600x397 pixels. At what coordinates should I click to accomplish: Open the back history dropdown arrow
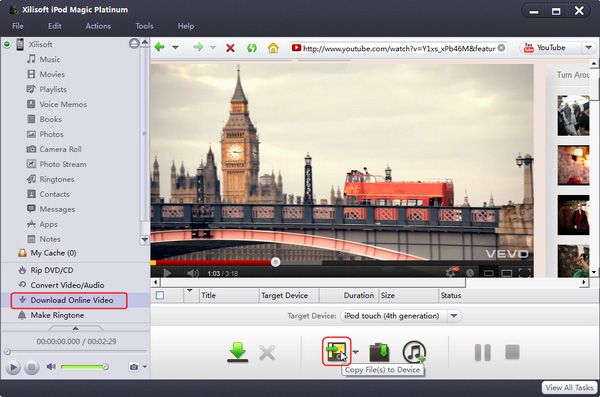coord(175,48)
